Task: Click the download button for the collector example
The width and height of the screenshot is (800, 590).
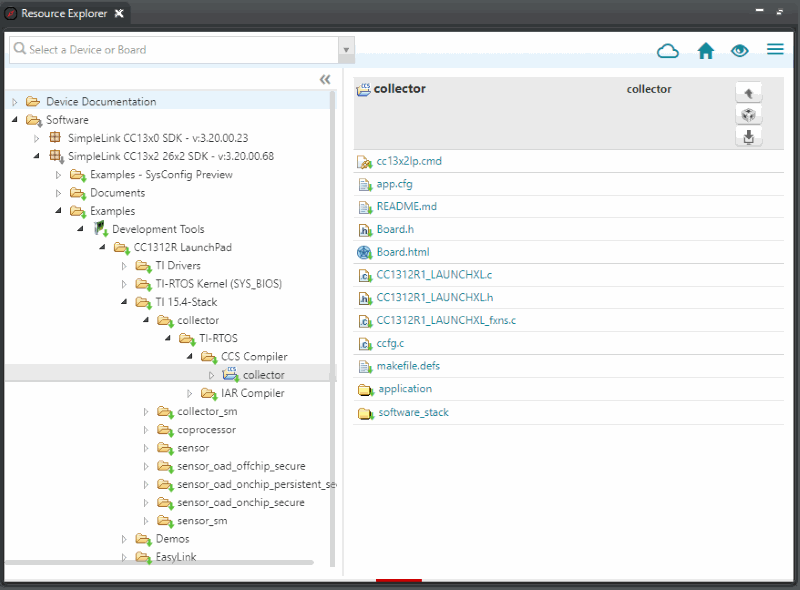Action: [748, 138]
